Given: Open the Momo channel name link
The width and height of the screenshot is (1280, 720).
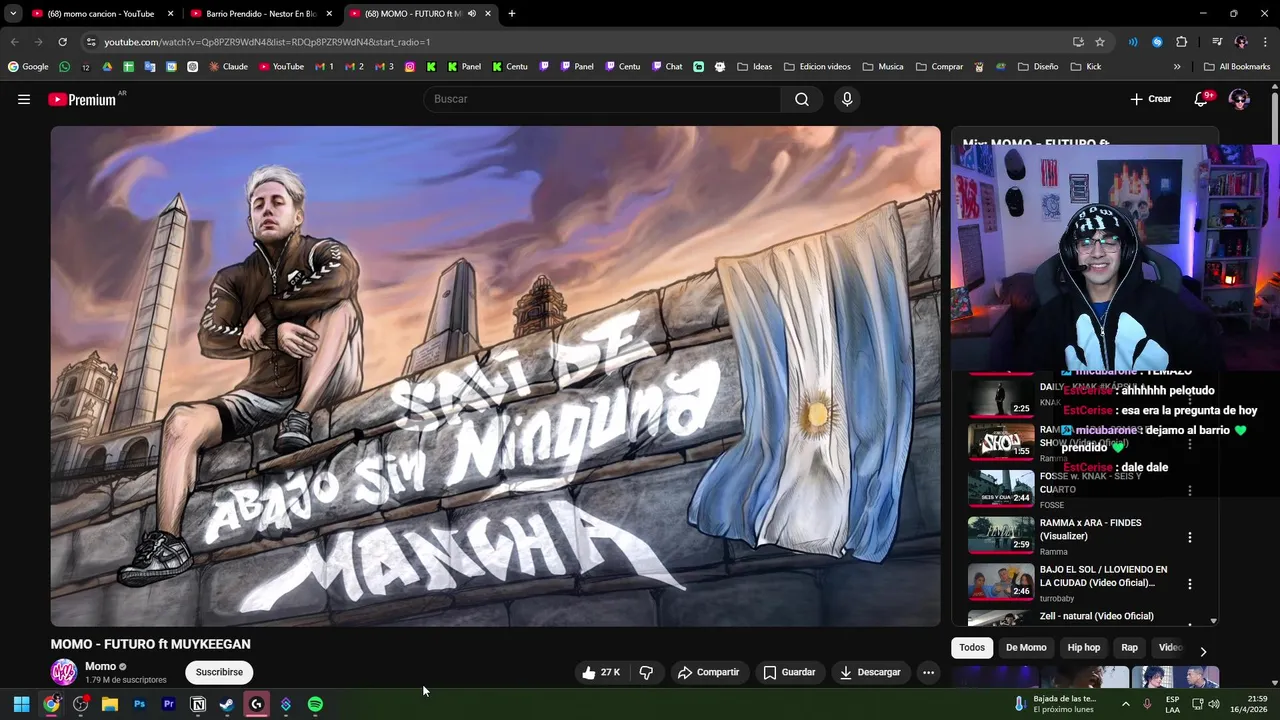Looking at the screenshot, I should [x=100, y=666].
